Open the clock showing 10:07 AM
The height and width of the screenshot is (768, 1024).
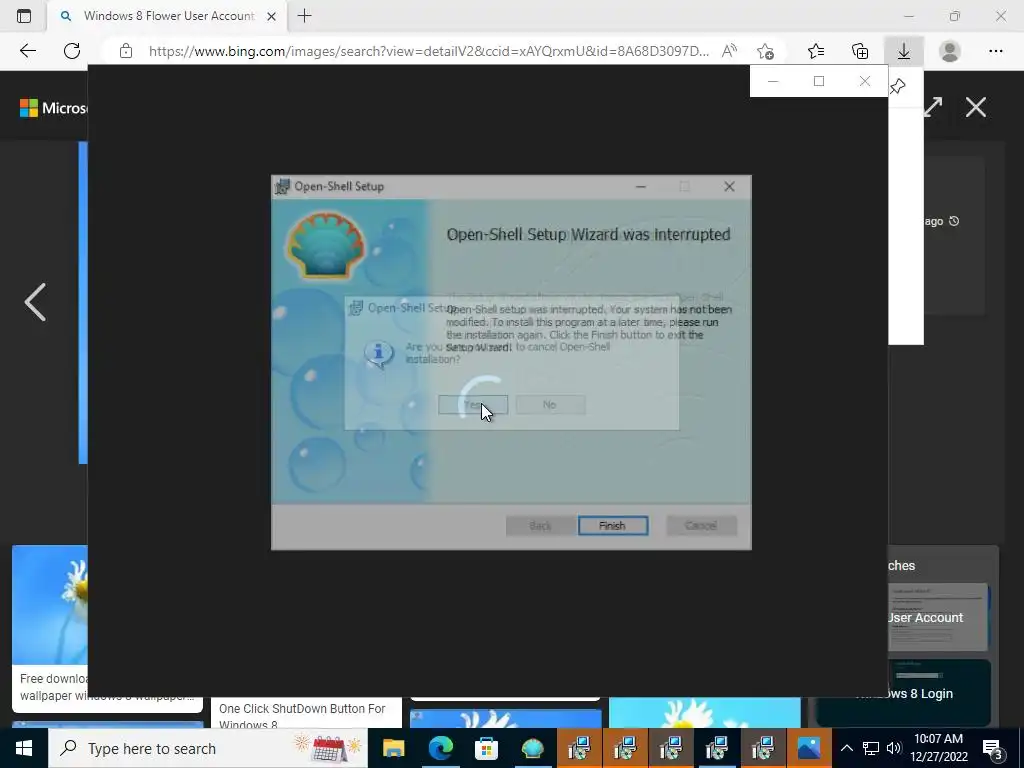[x=938, y=748]
